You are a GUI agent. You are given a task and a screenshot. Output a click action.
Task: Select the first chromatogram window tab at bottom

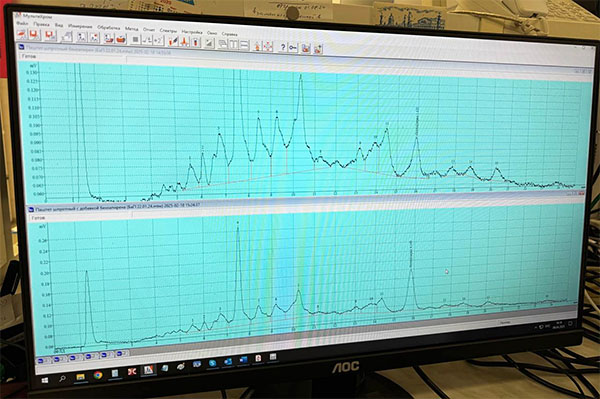[43, 360]
